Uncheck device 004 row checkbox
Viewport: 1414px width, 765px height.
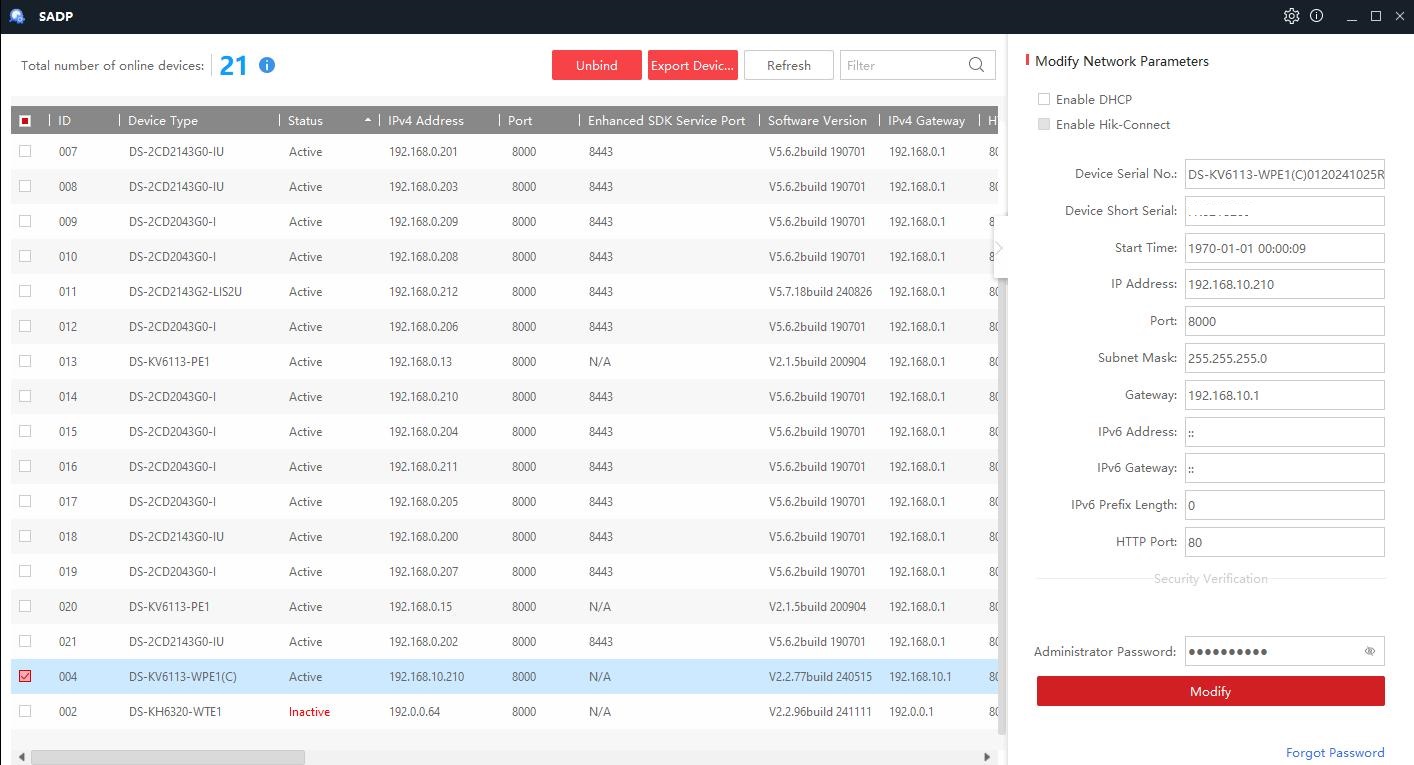[25, 676]
